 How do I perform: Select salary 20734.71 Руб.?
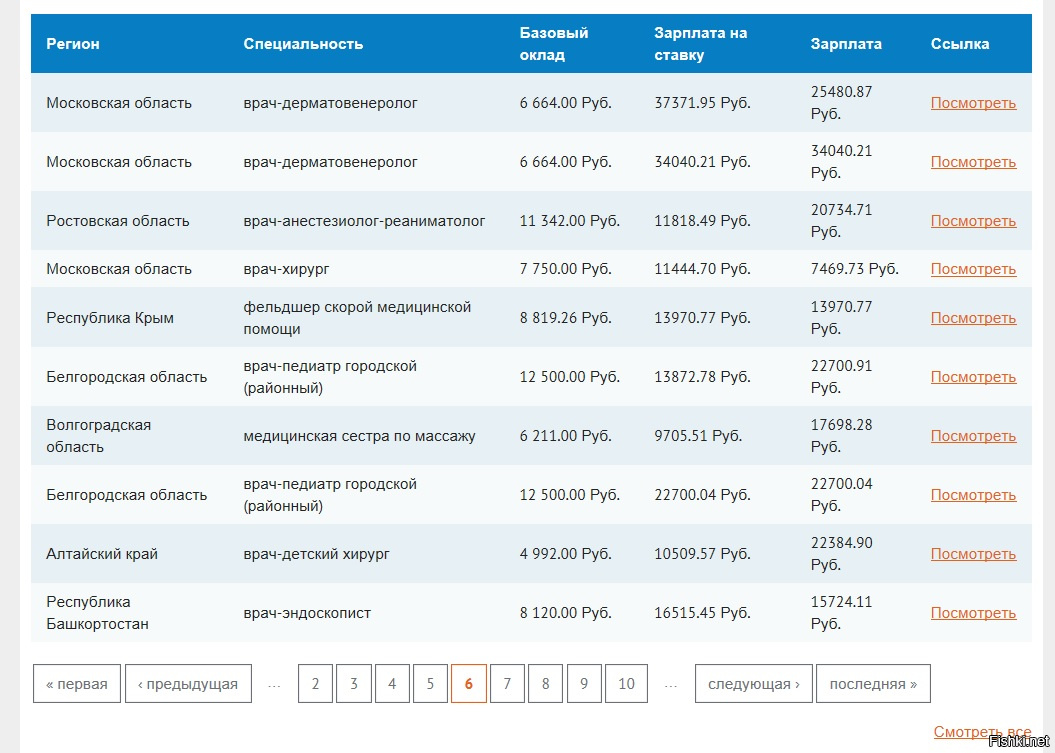point(841,221)
